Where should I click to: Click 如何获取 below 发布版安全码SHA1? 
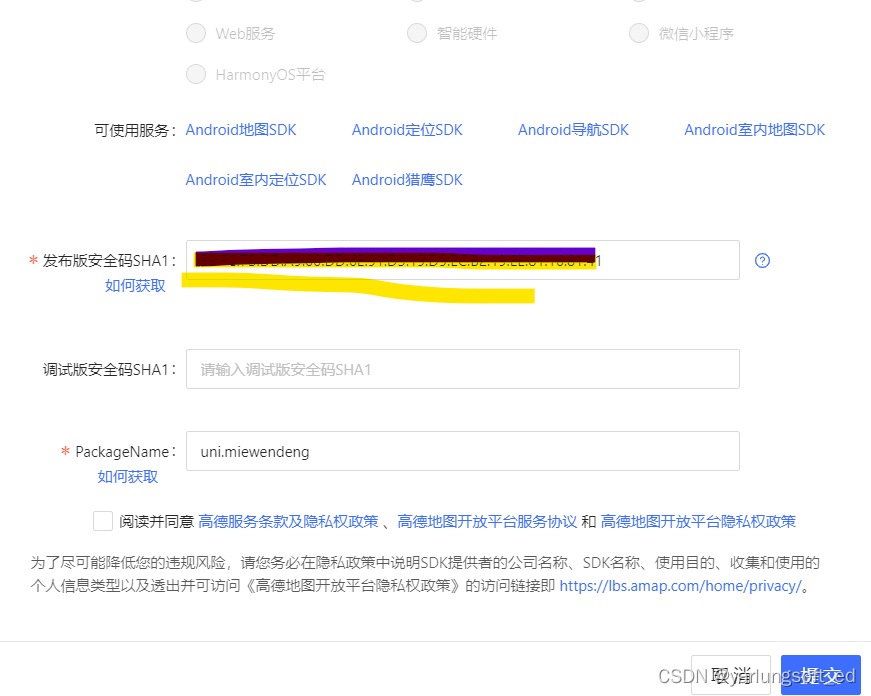(x=135, y=284)
